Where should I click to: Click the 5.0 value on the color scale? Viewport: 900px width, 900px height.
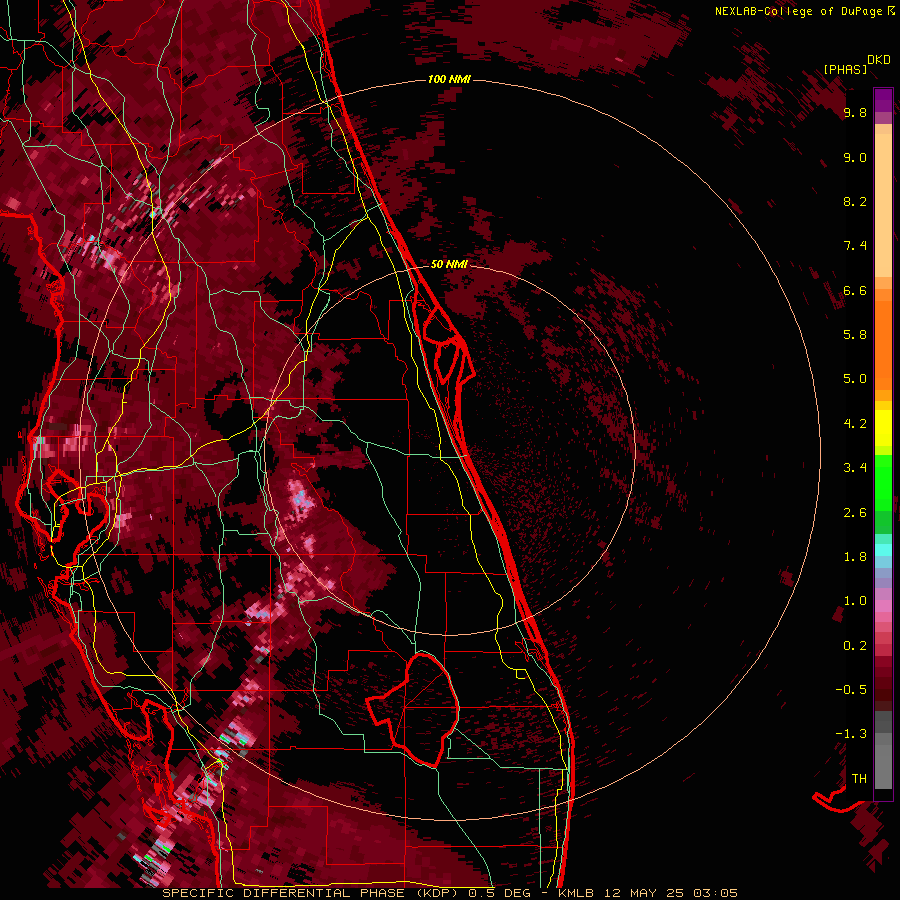[x=855, y=379]
